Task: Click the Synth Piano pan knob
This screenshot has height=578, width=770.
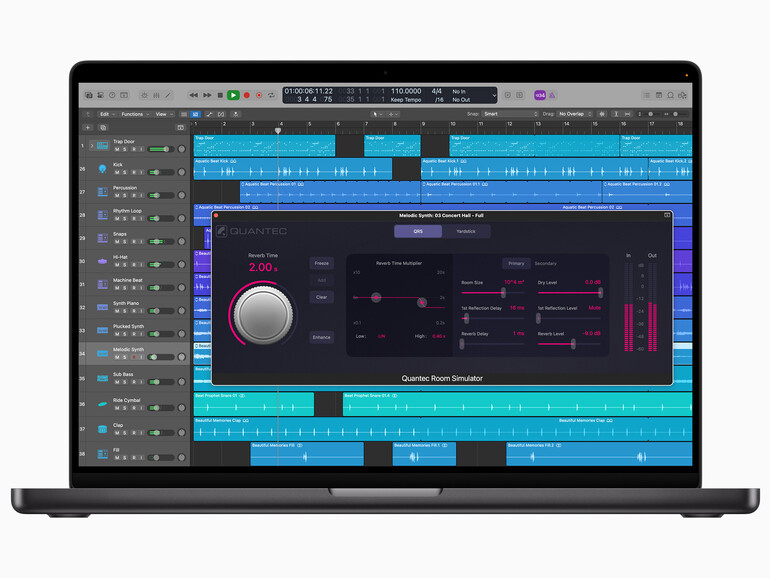Action: pyautogui.click(x=182, y=311)
